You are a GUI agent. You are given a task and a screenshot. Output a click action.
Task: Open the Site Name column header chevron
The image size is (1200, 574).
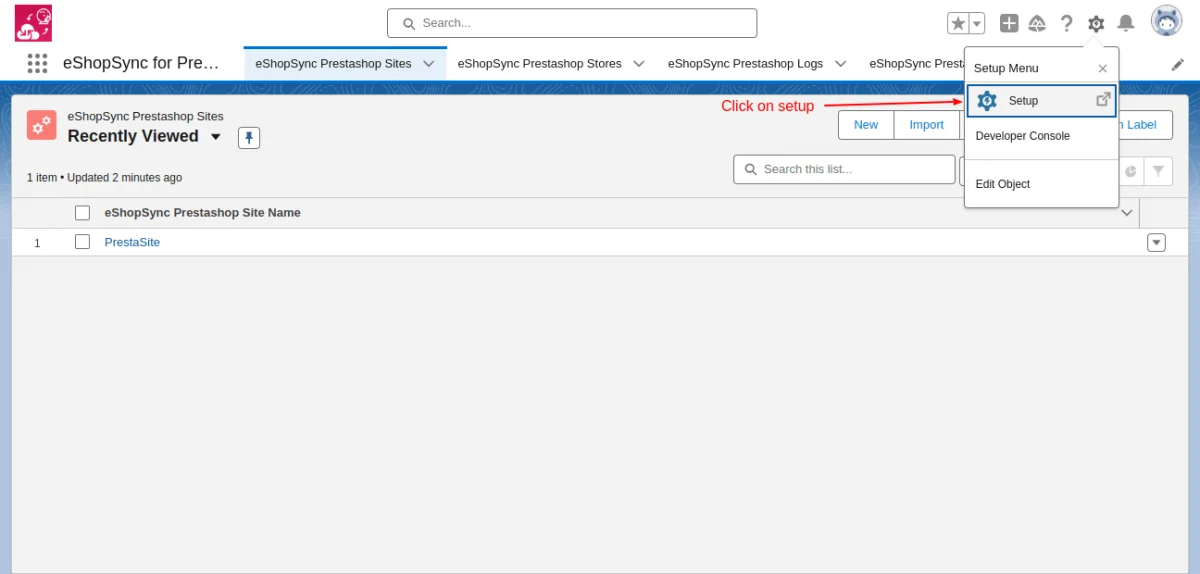tap(1127, 213)
